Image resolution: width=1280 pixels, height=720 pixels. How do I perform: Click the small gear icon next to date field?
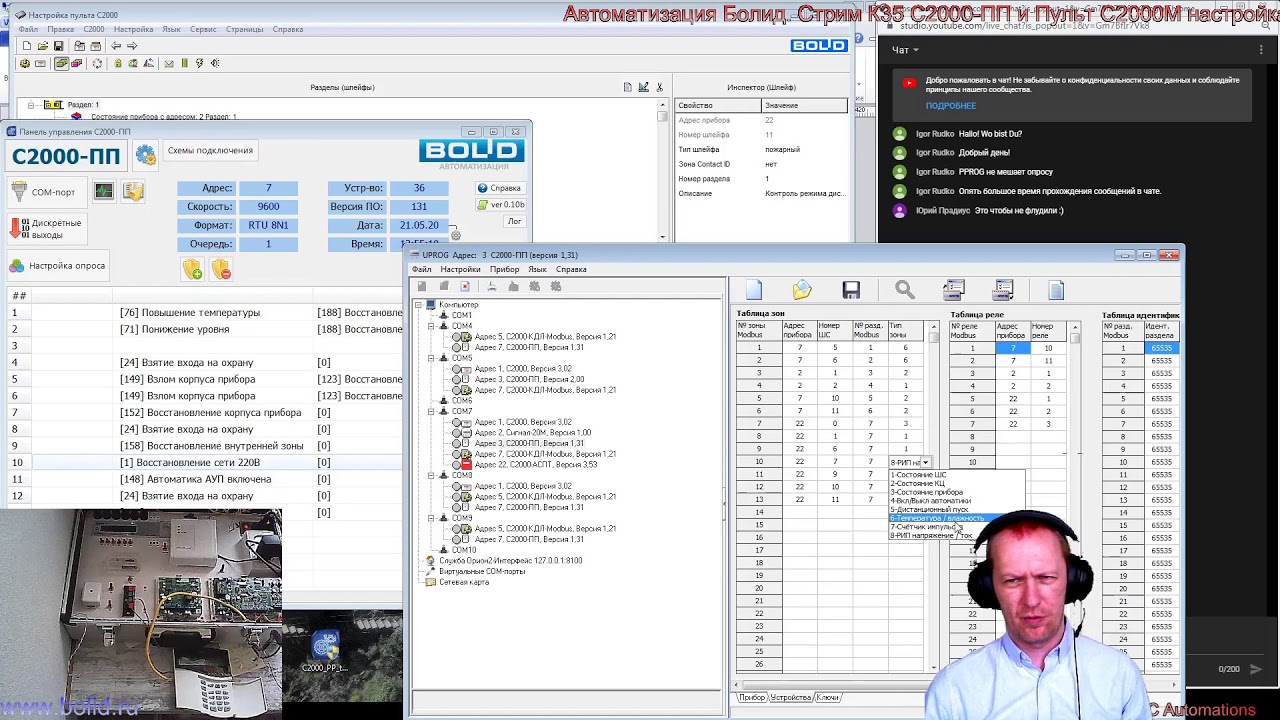pyautogui.click(x=456, y=235)
